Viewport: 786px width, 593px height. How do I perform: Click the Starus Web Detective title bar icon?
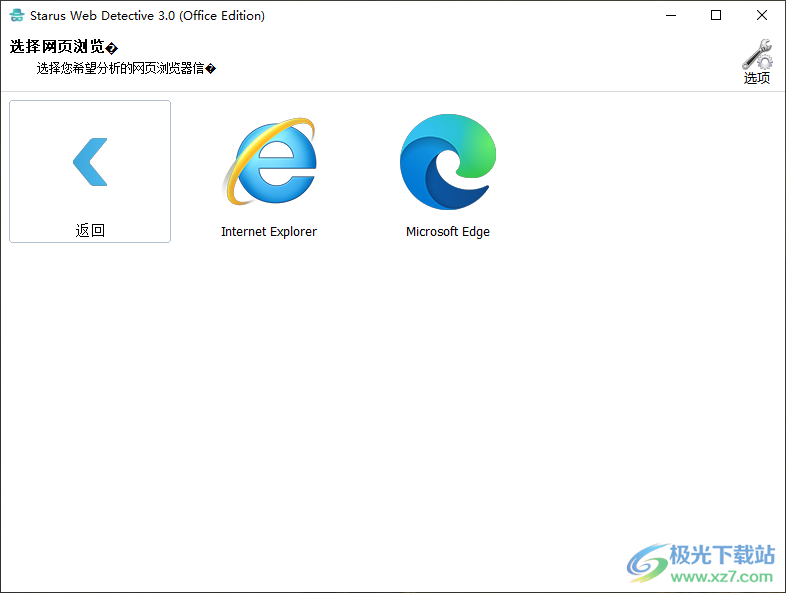tap(17, 15)
